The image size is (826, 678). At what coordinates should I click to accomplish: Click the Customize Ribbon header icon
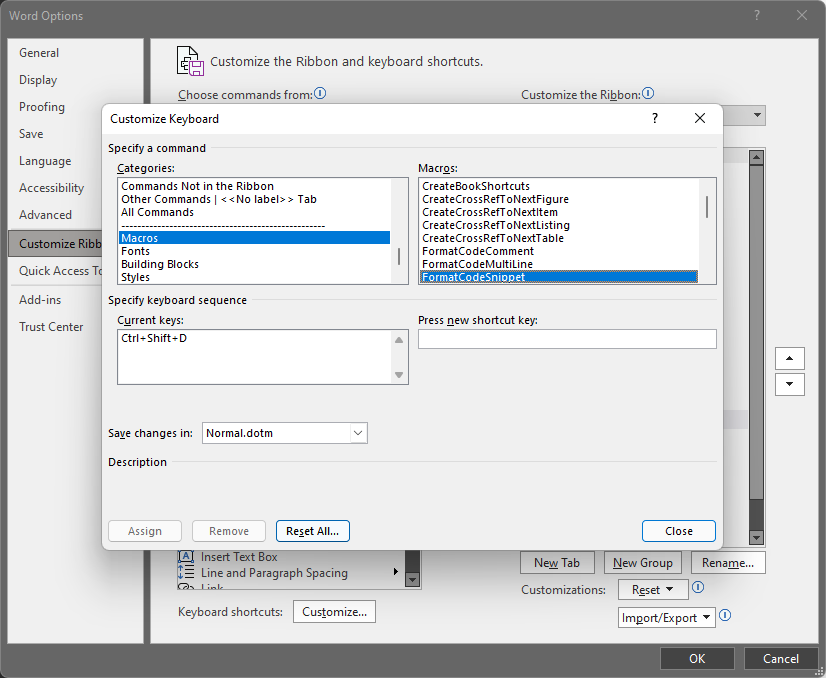click(190, 61)
